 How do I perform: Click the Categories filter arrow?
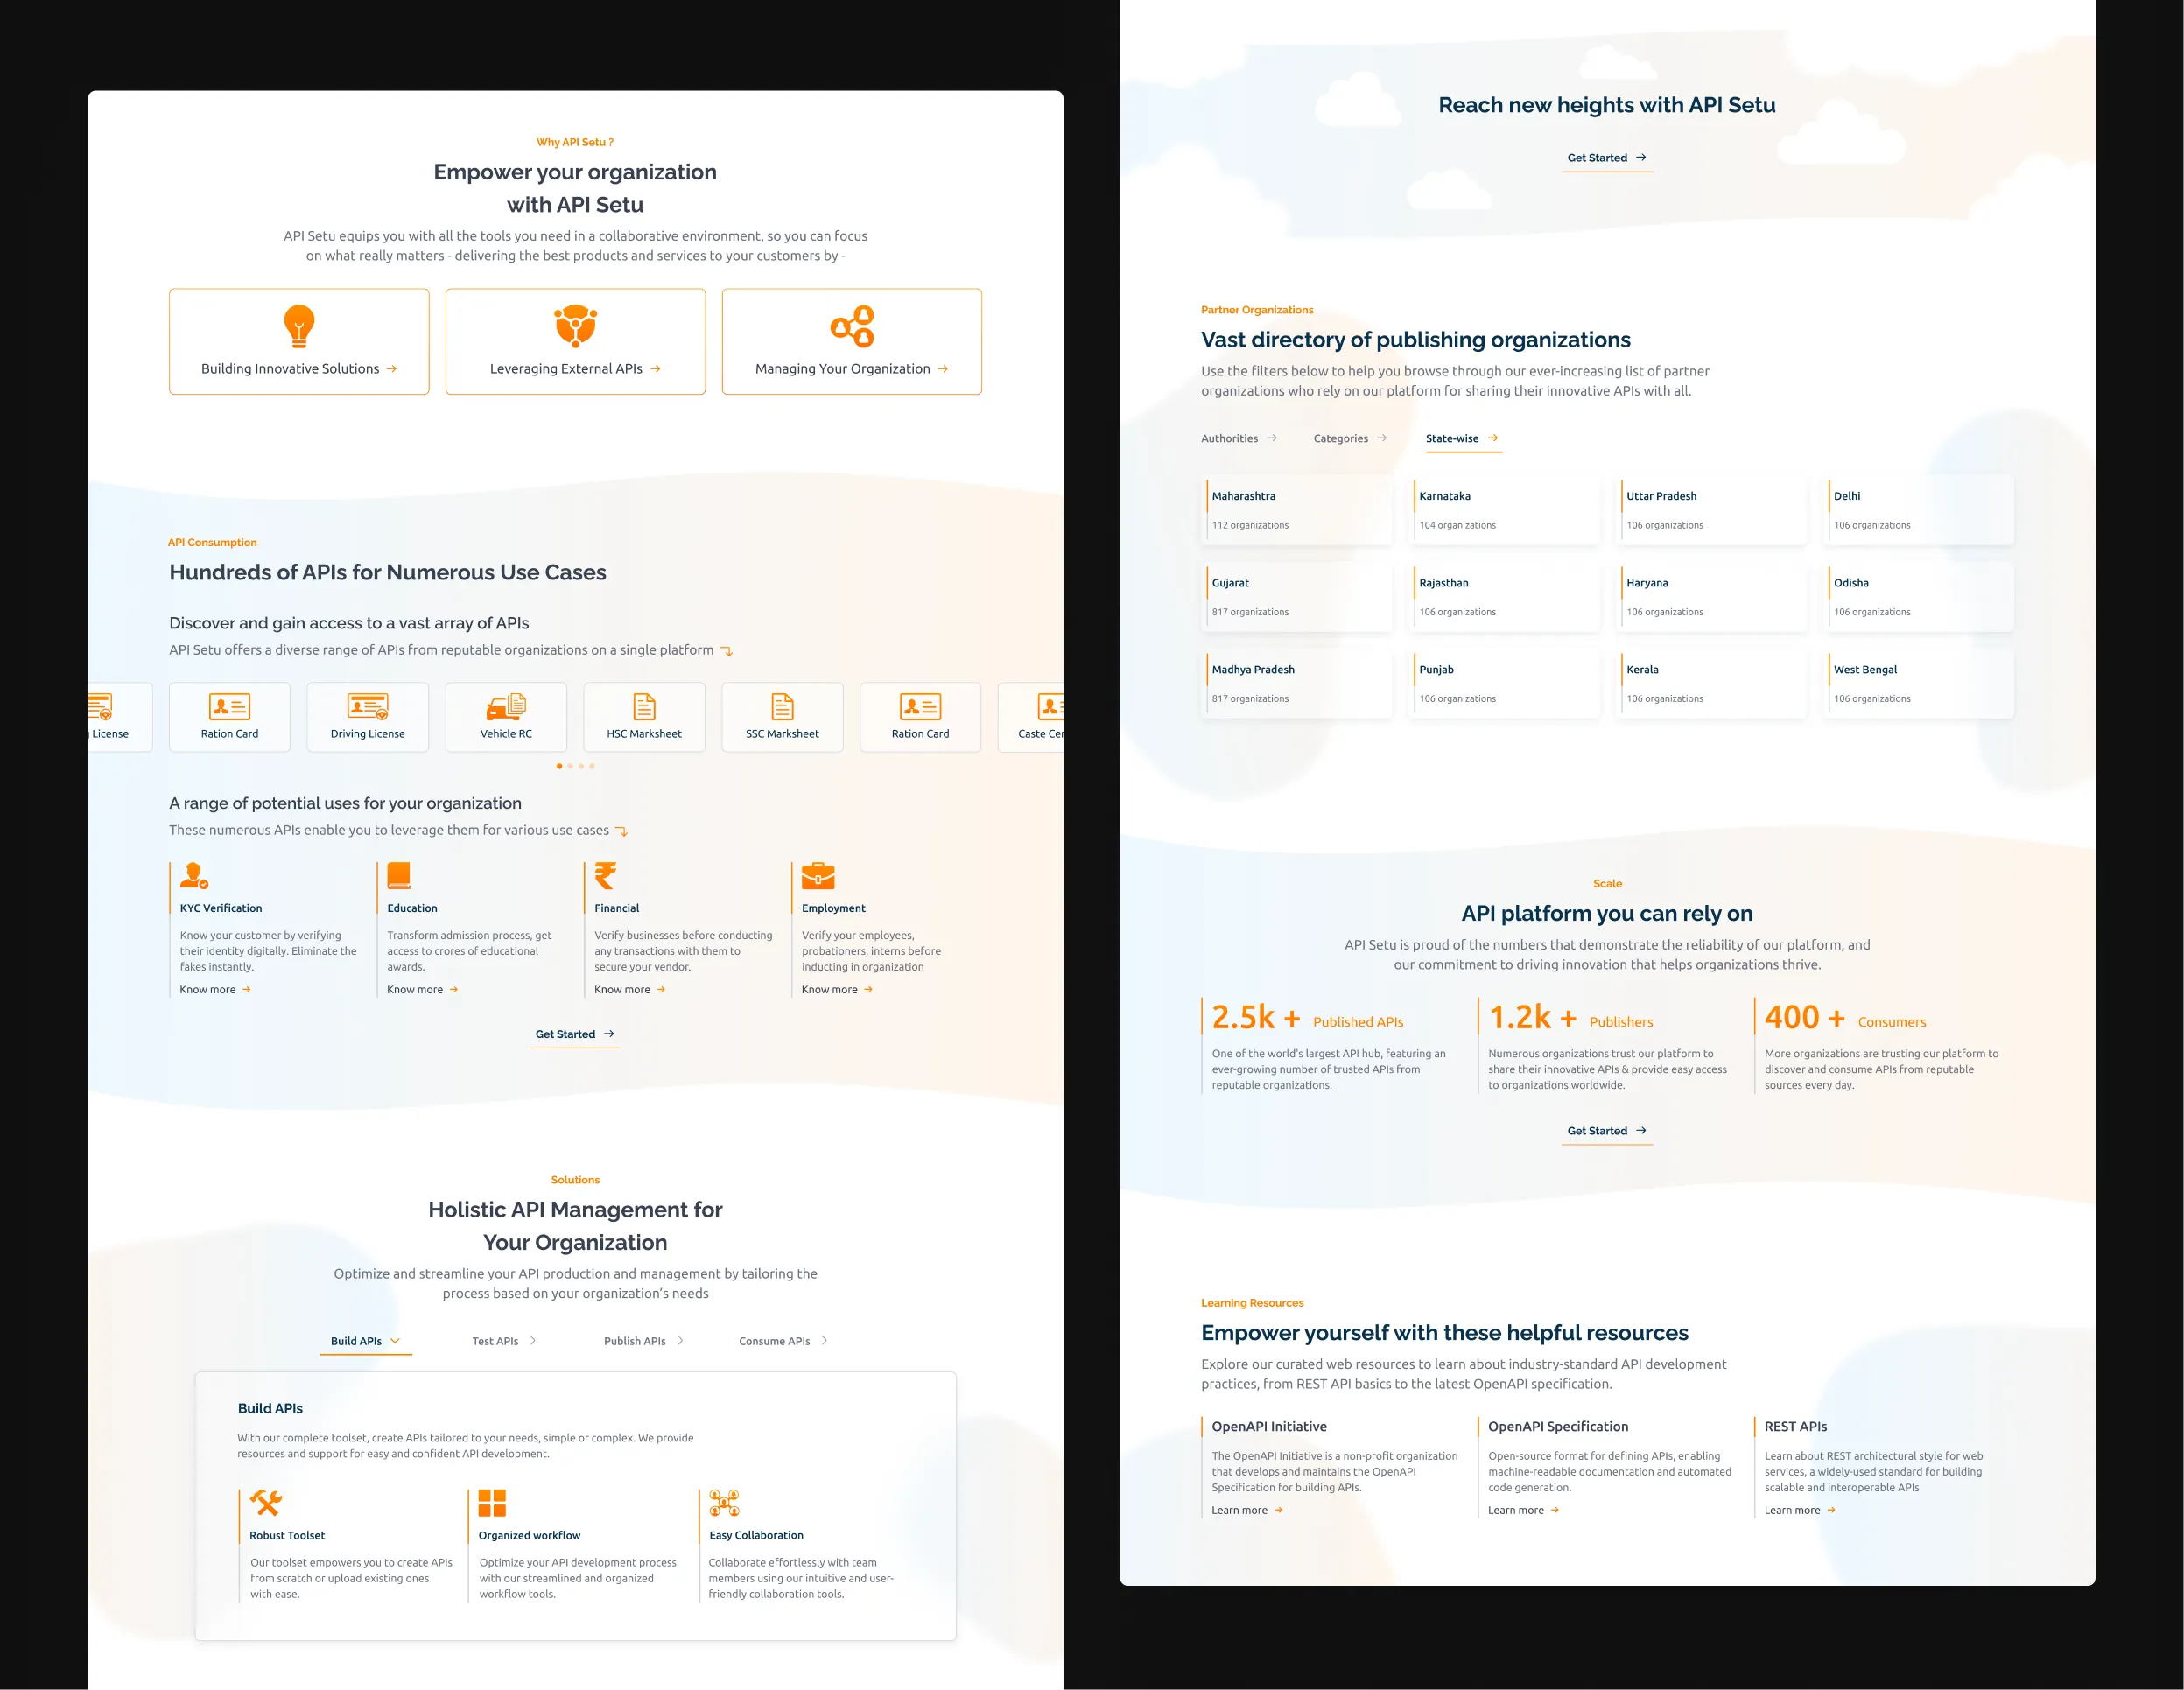[1382, 438]
